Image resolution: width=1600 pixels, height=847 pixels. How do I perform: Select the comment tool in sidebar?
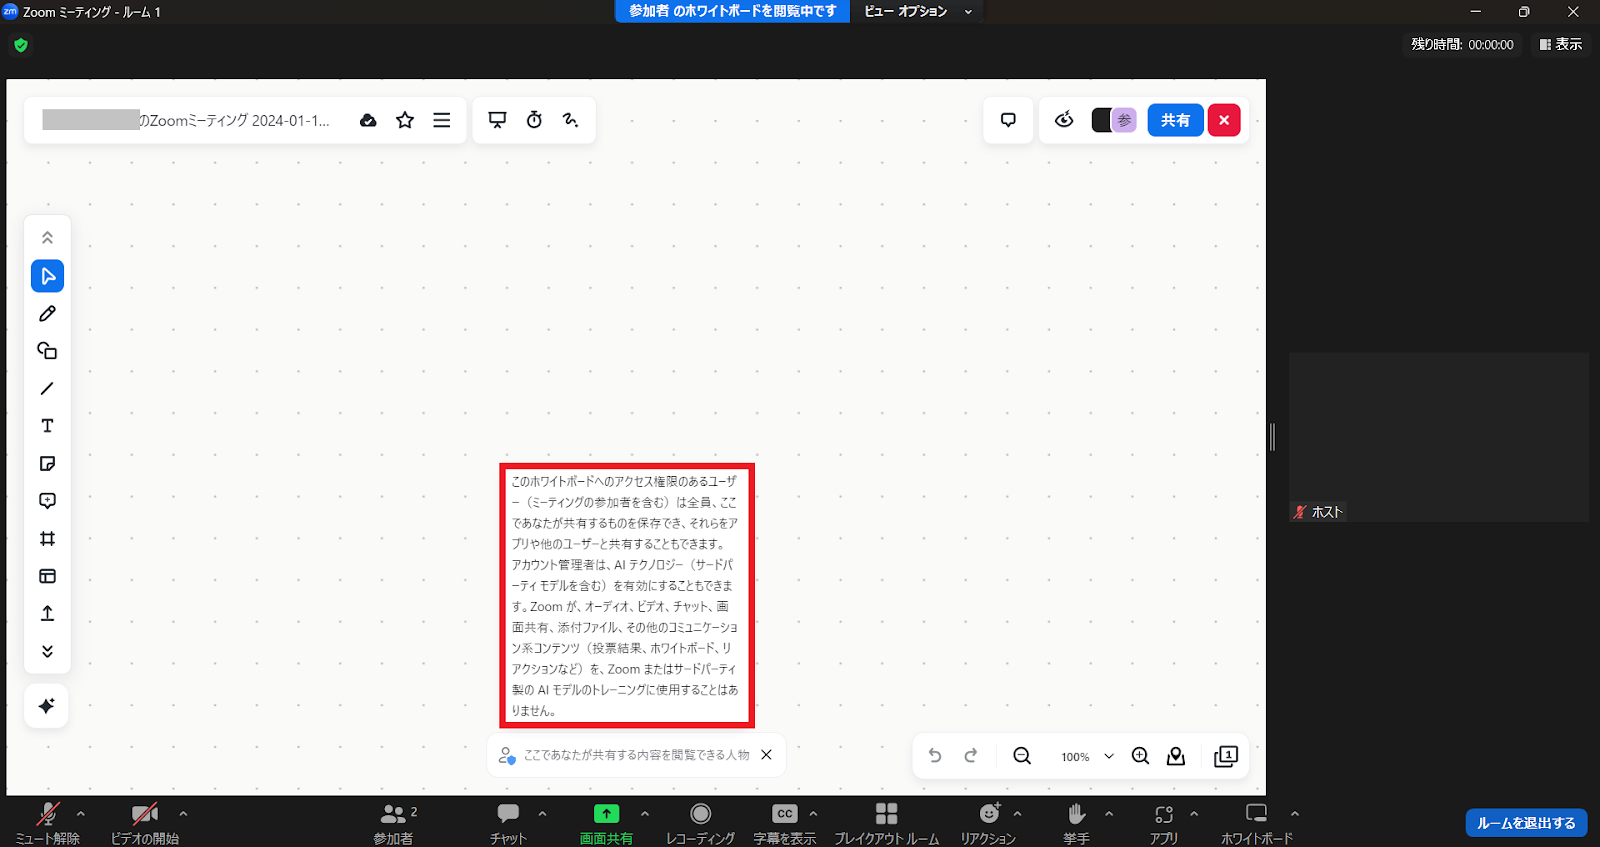click(x=47, y=501)
